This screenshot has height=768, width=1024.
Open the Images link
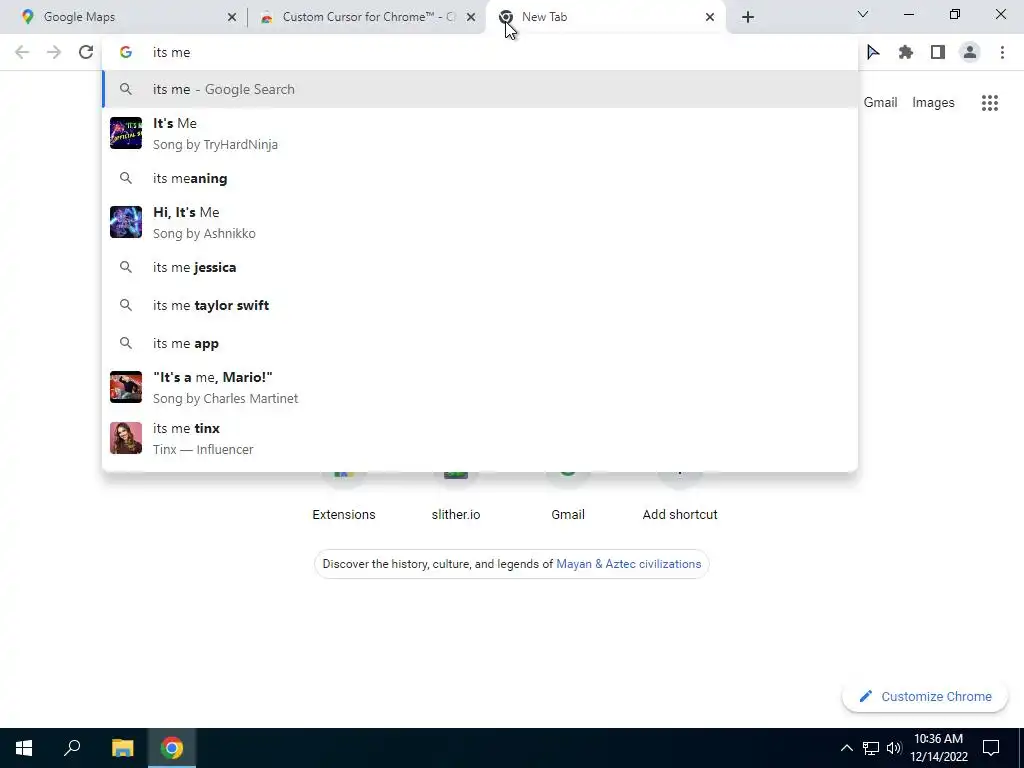(x=933, y=103)
